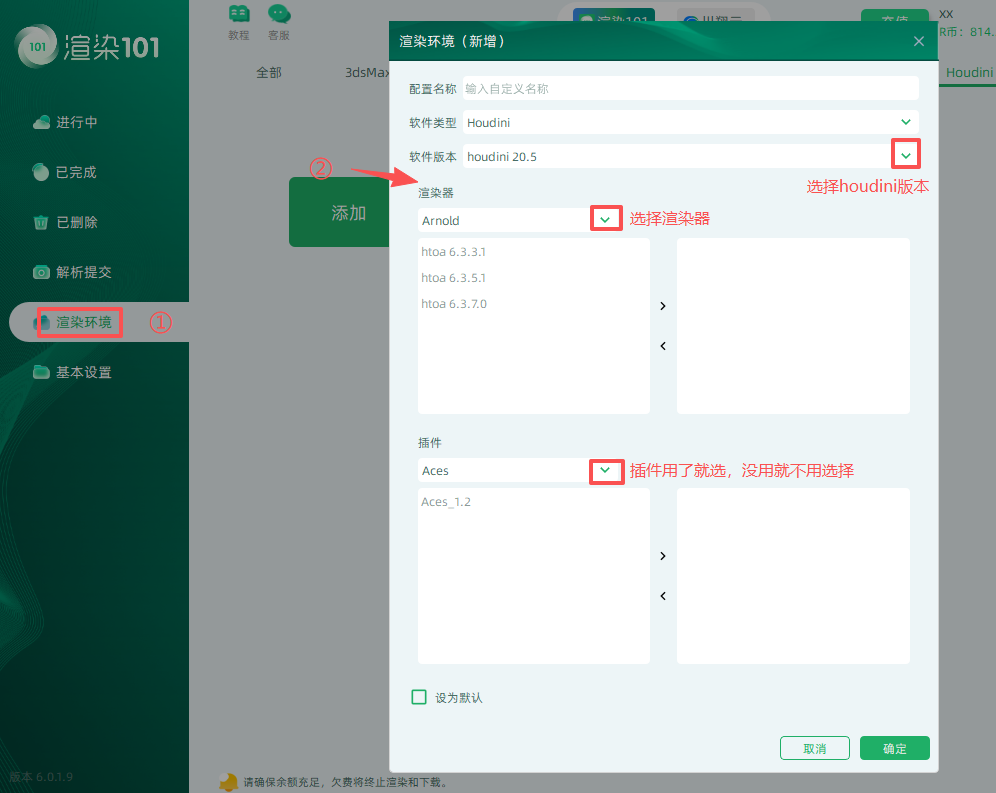Click the selected renderer list box

coord(793,326)
